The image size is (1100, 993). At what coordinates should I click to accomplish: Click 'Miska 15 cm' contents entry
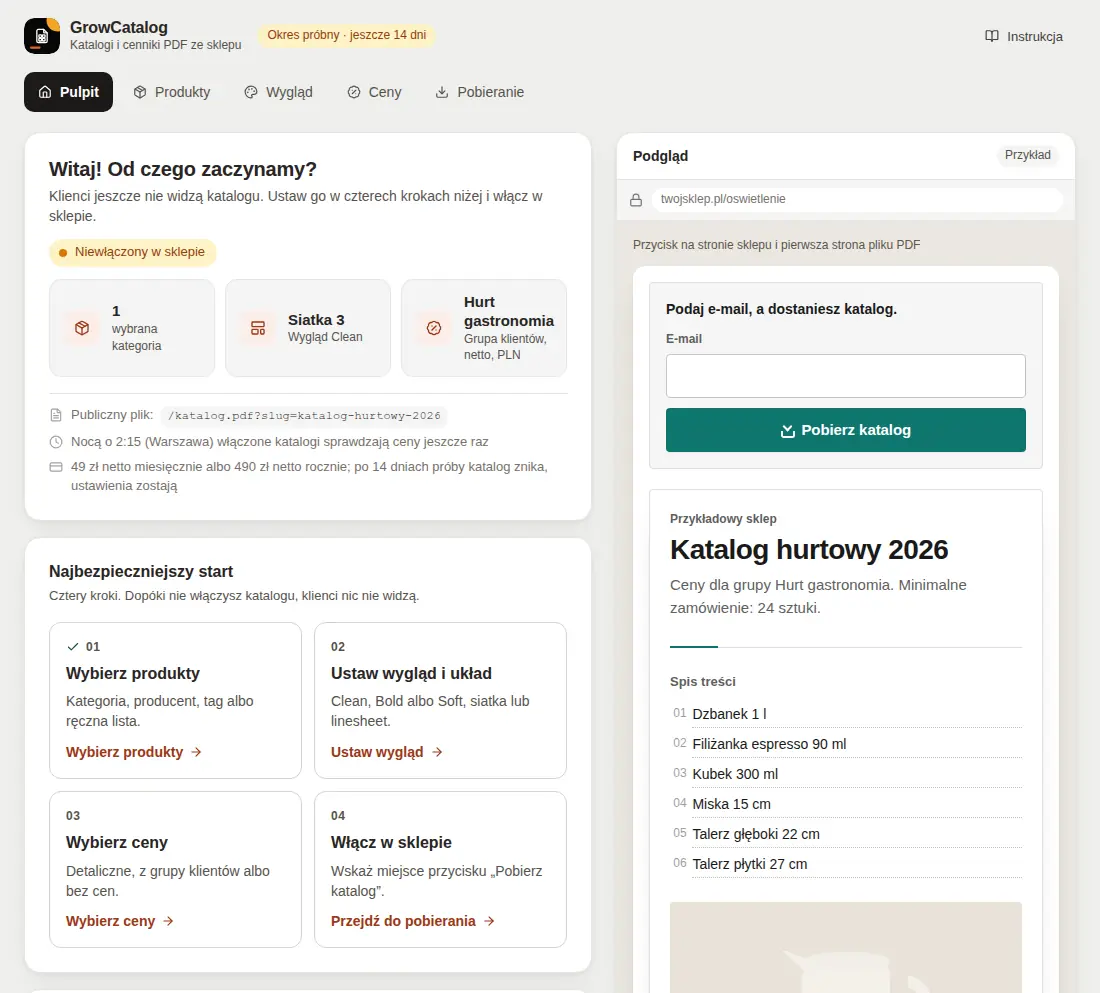pyautogui.click(x=731, y=805)
